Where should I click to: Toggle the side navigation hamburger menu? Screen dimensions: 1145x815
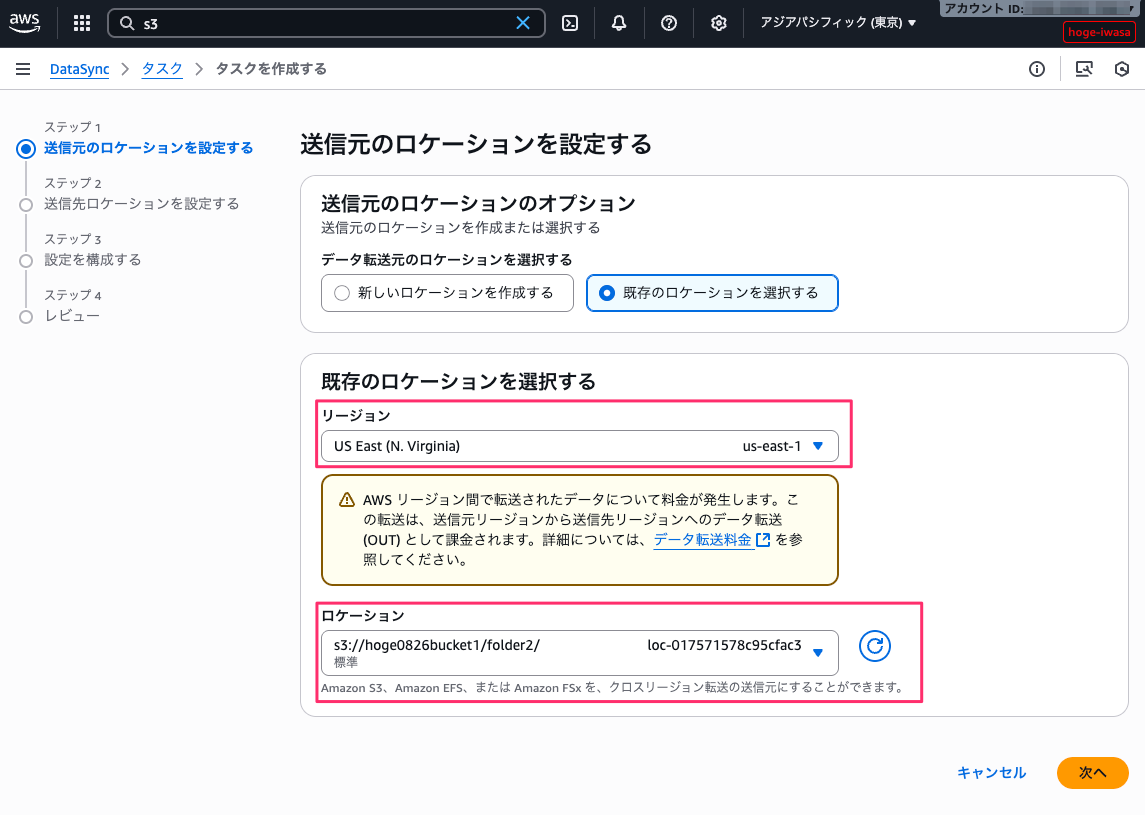(23, 69)
